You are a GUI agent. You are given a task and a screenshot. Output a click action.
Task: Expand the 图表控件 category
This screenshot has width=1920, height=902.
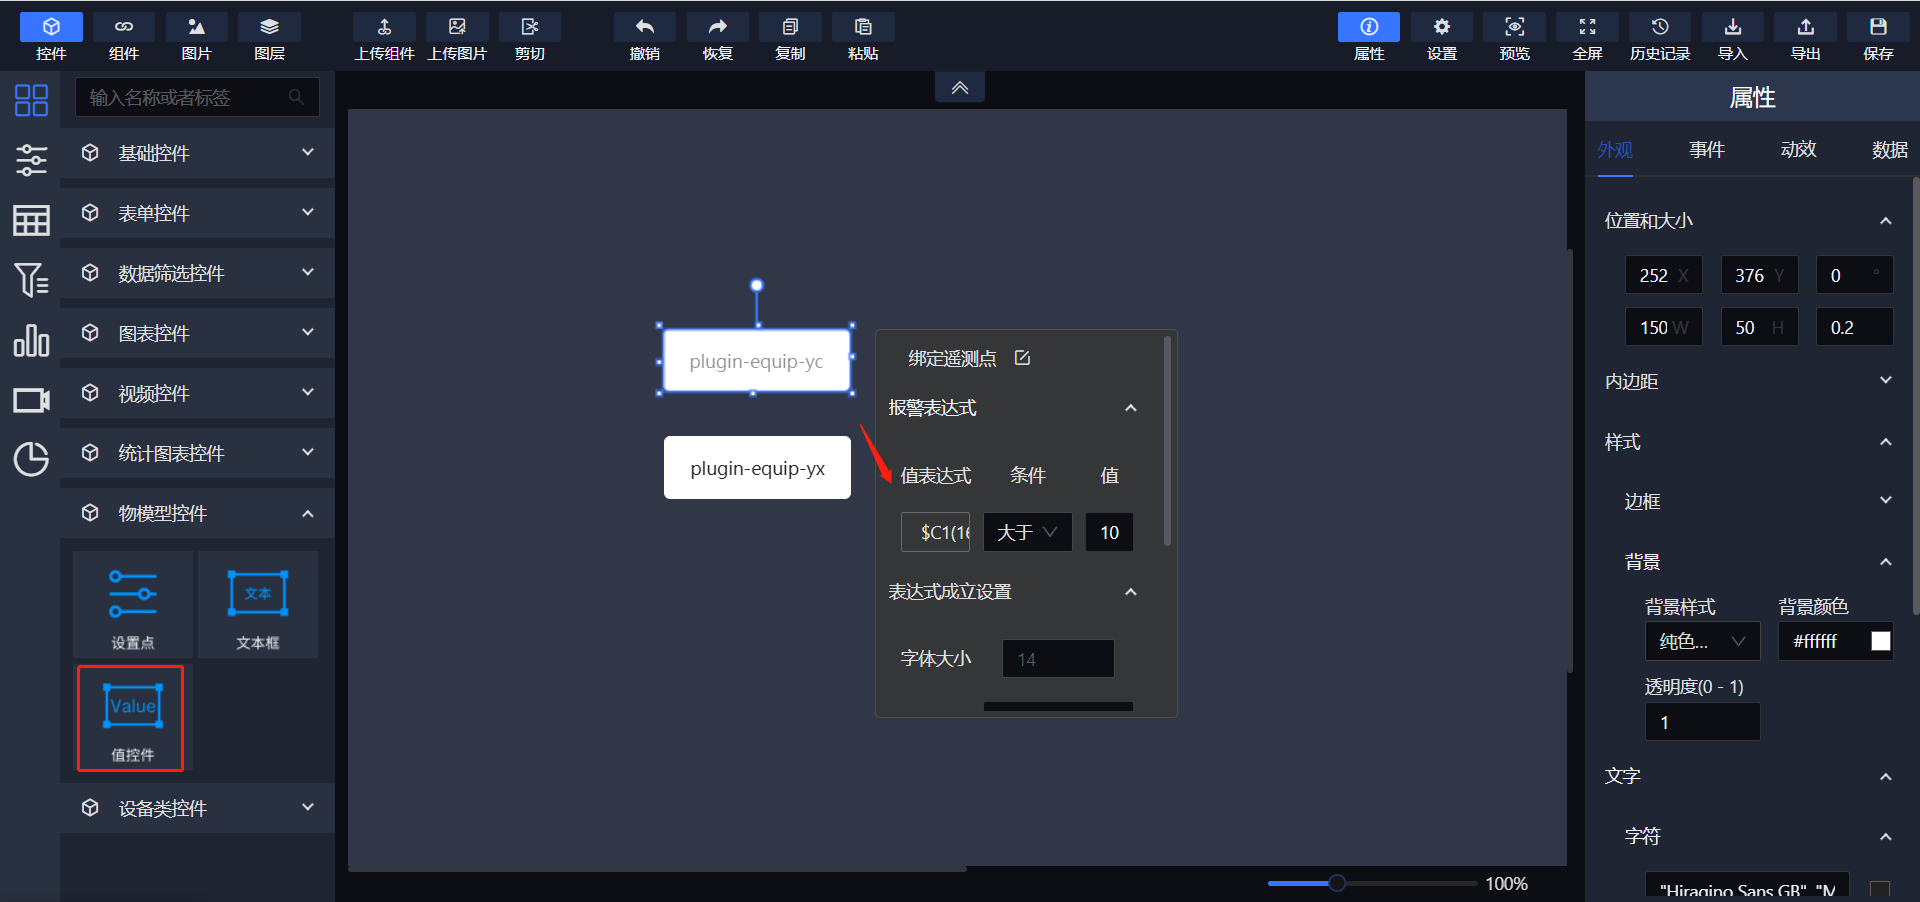(198, 333)
